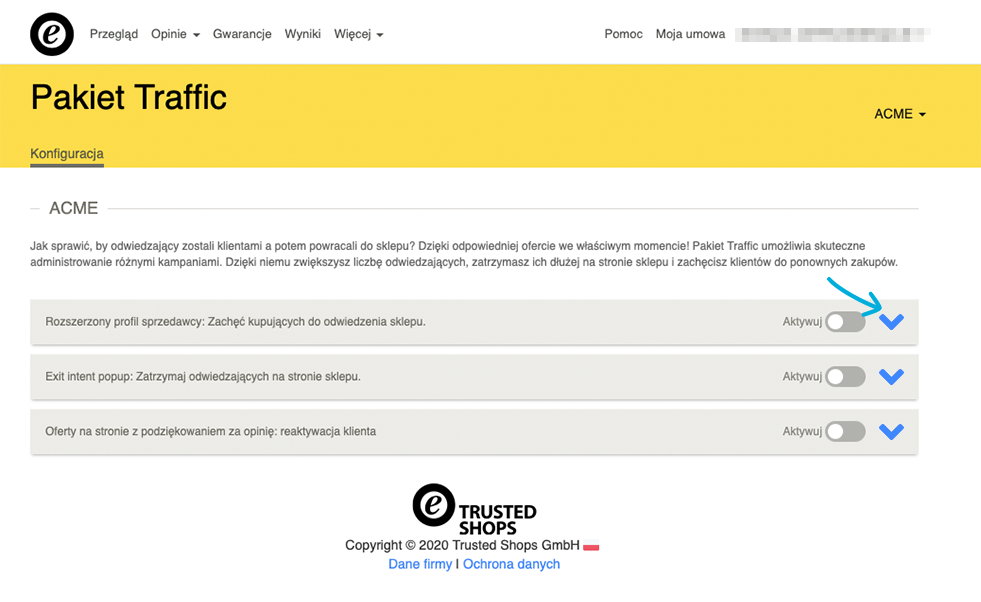
Task: Click 'Copyright © 2020 Trusted Shops GmbH' text
Action: click(462, 545)
